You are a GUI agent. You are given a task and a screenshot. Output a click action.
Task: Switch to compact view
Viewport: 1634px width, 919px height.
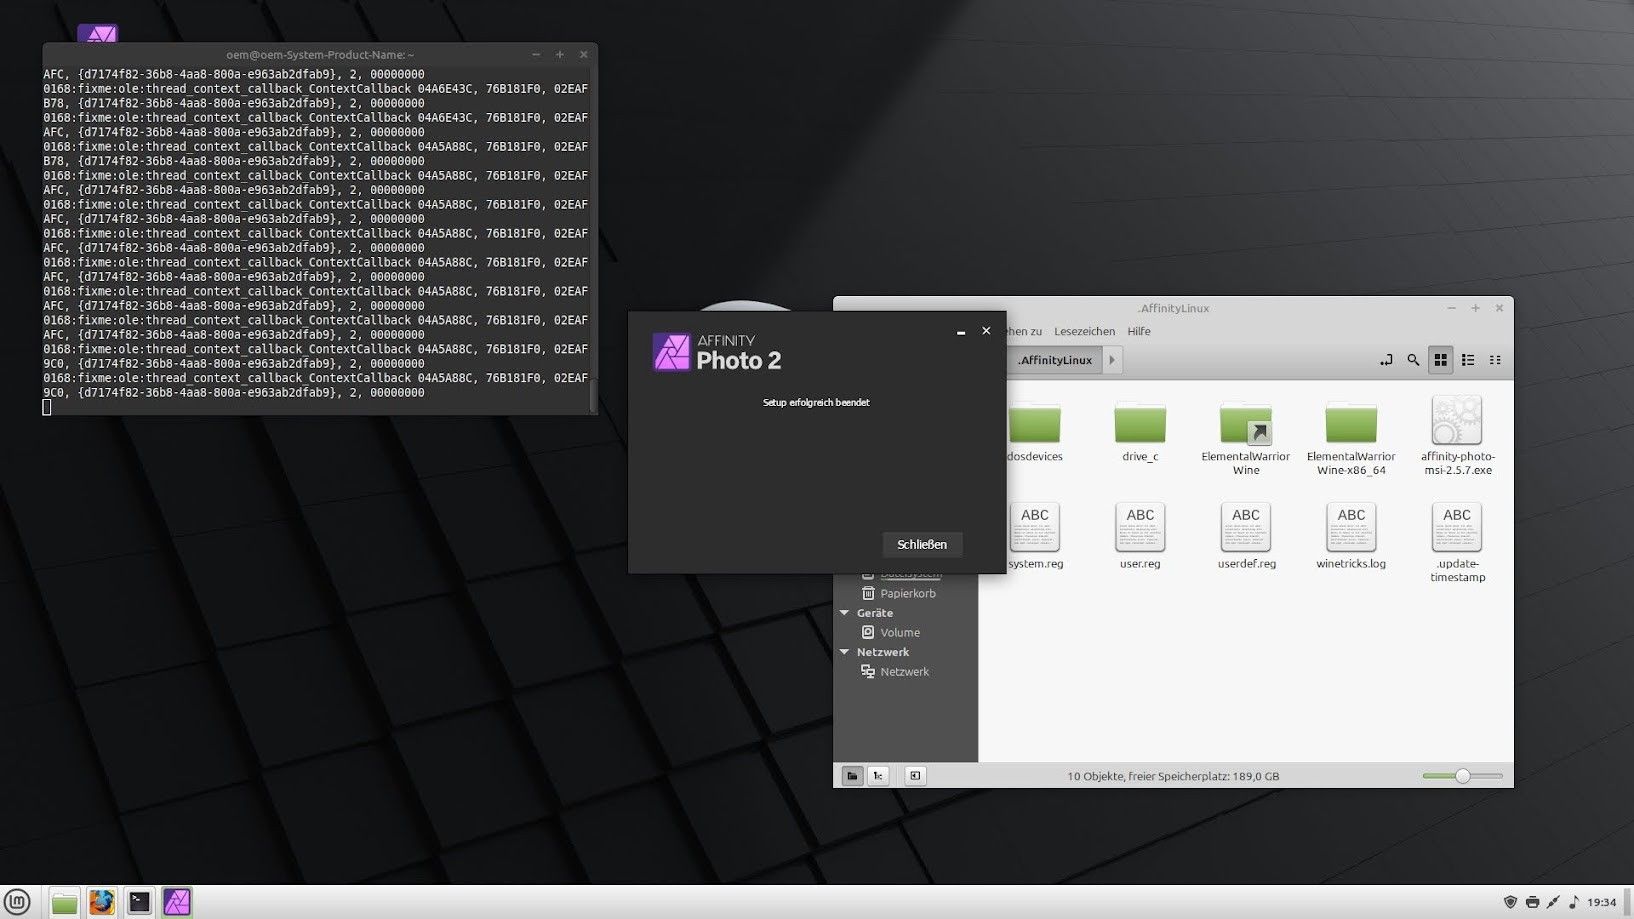pos(1495,360)
